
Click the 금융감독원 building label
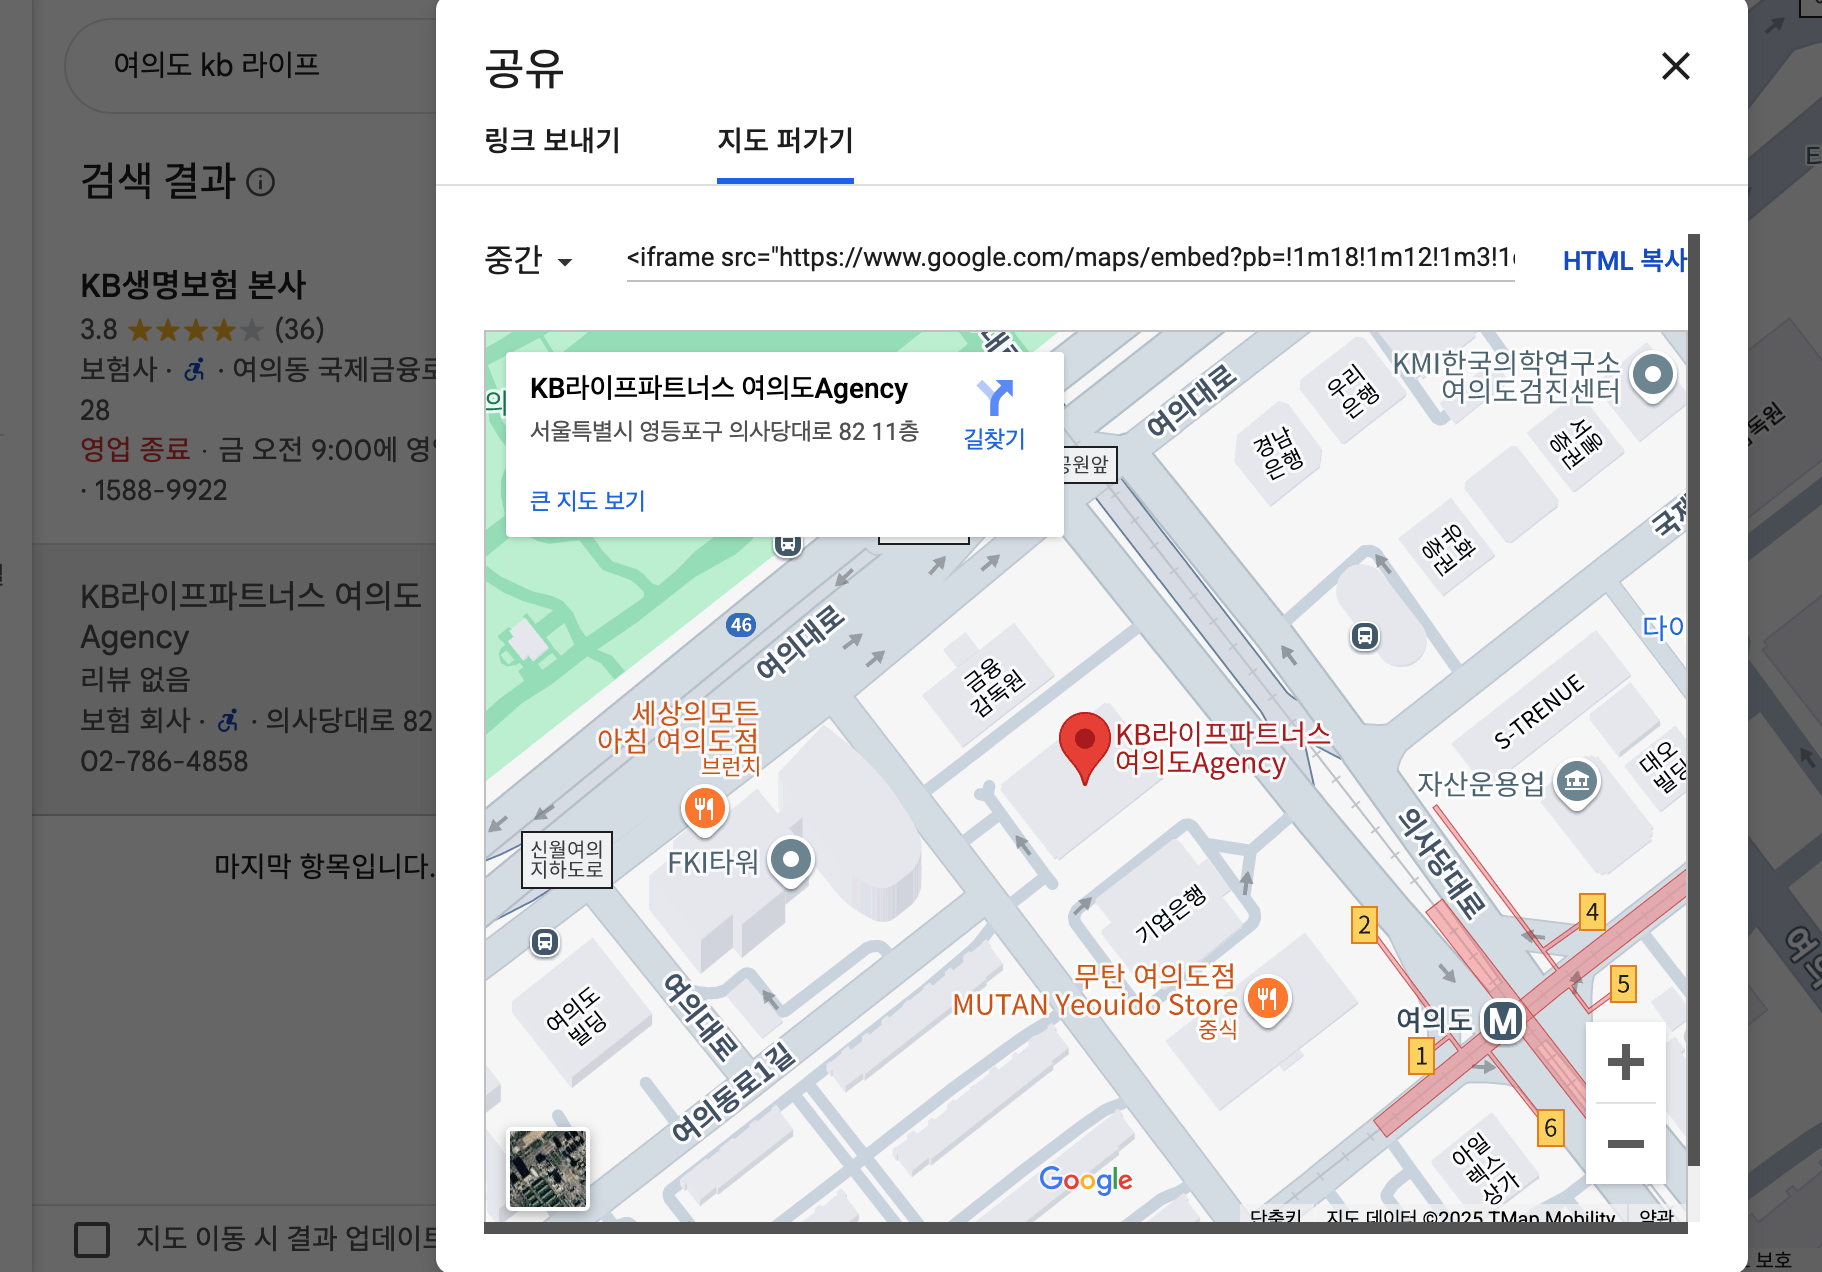tap(994, 686)
